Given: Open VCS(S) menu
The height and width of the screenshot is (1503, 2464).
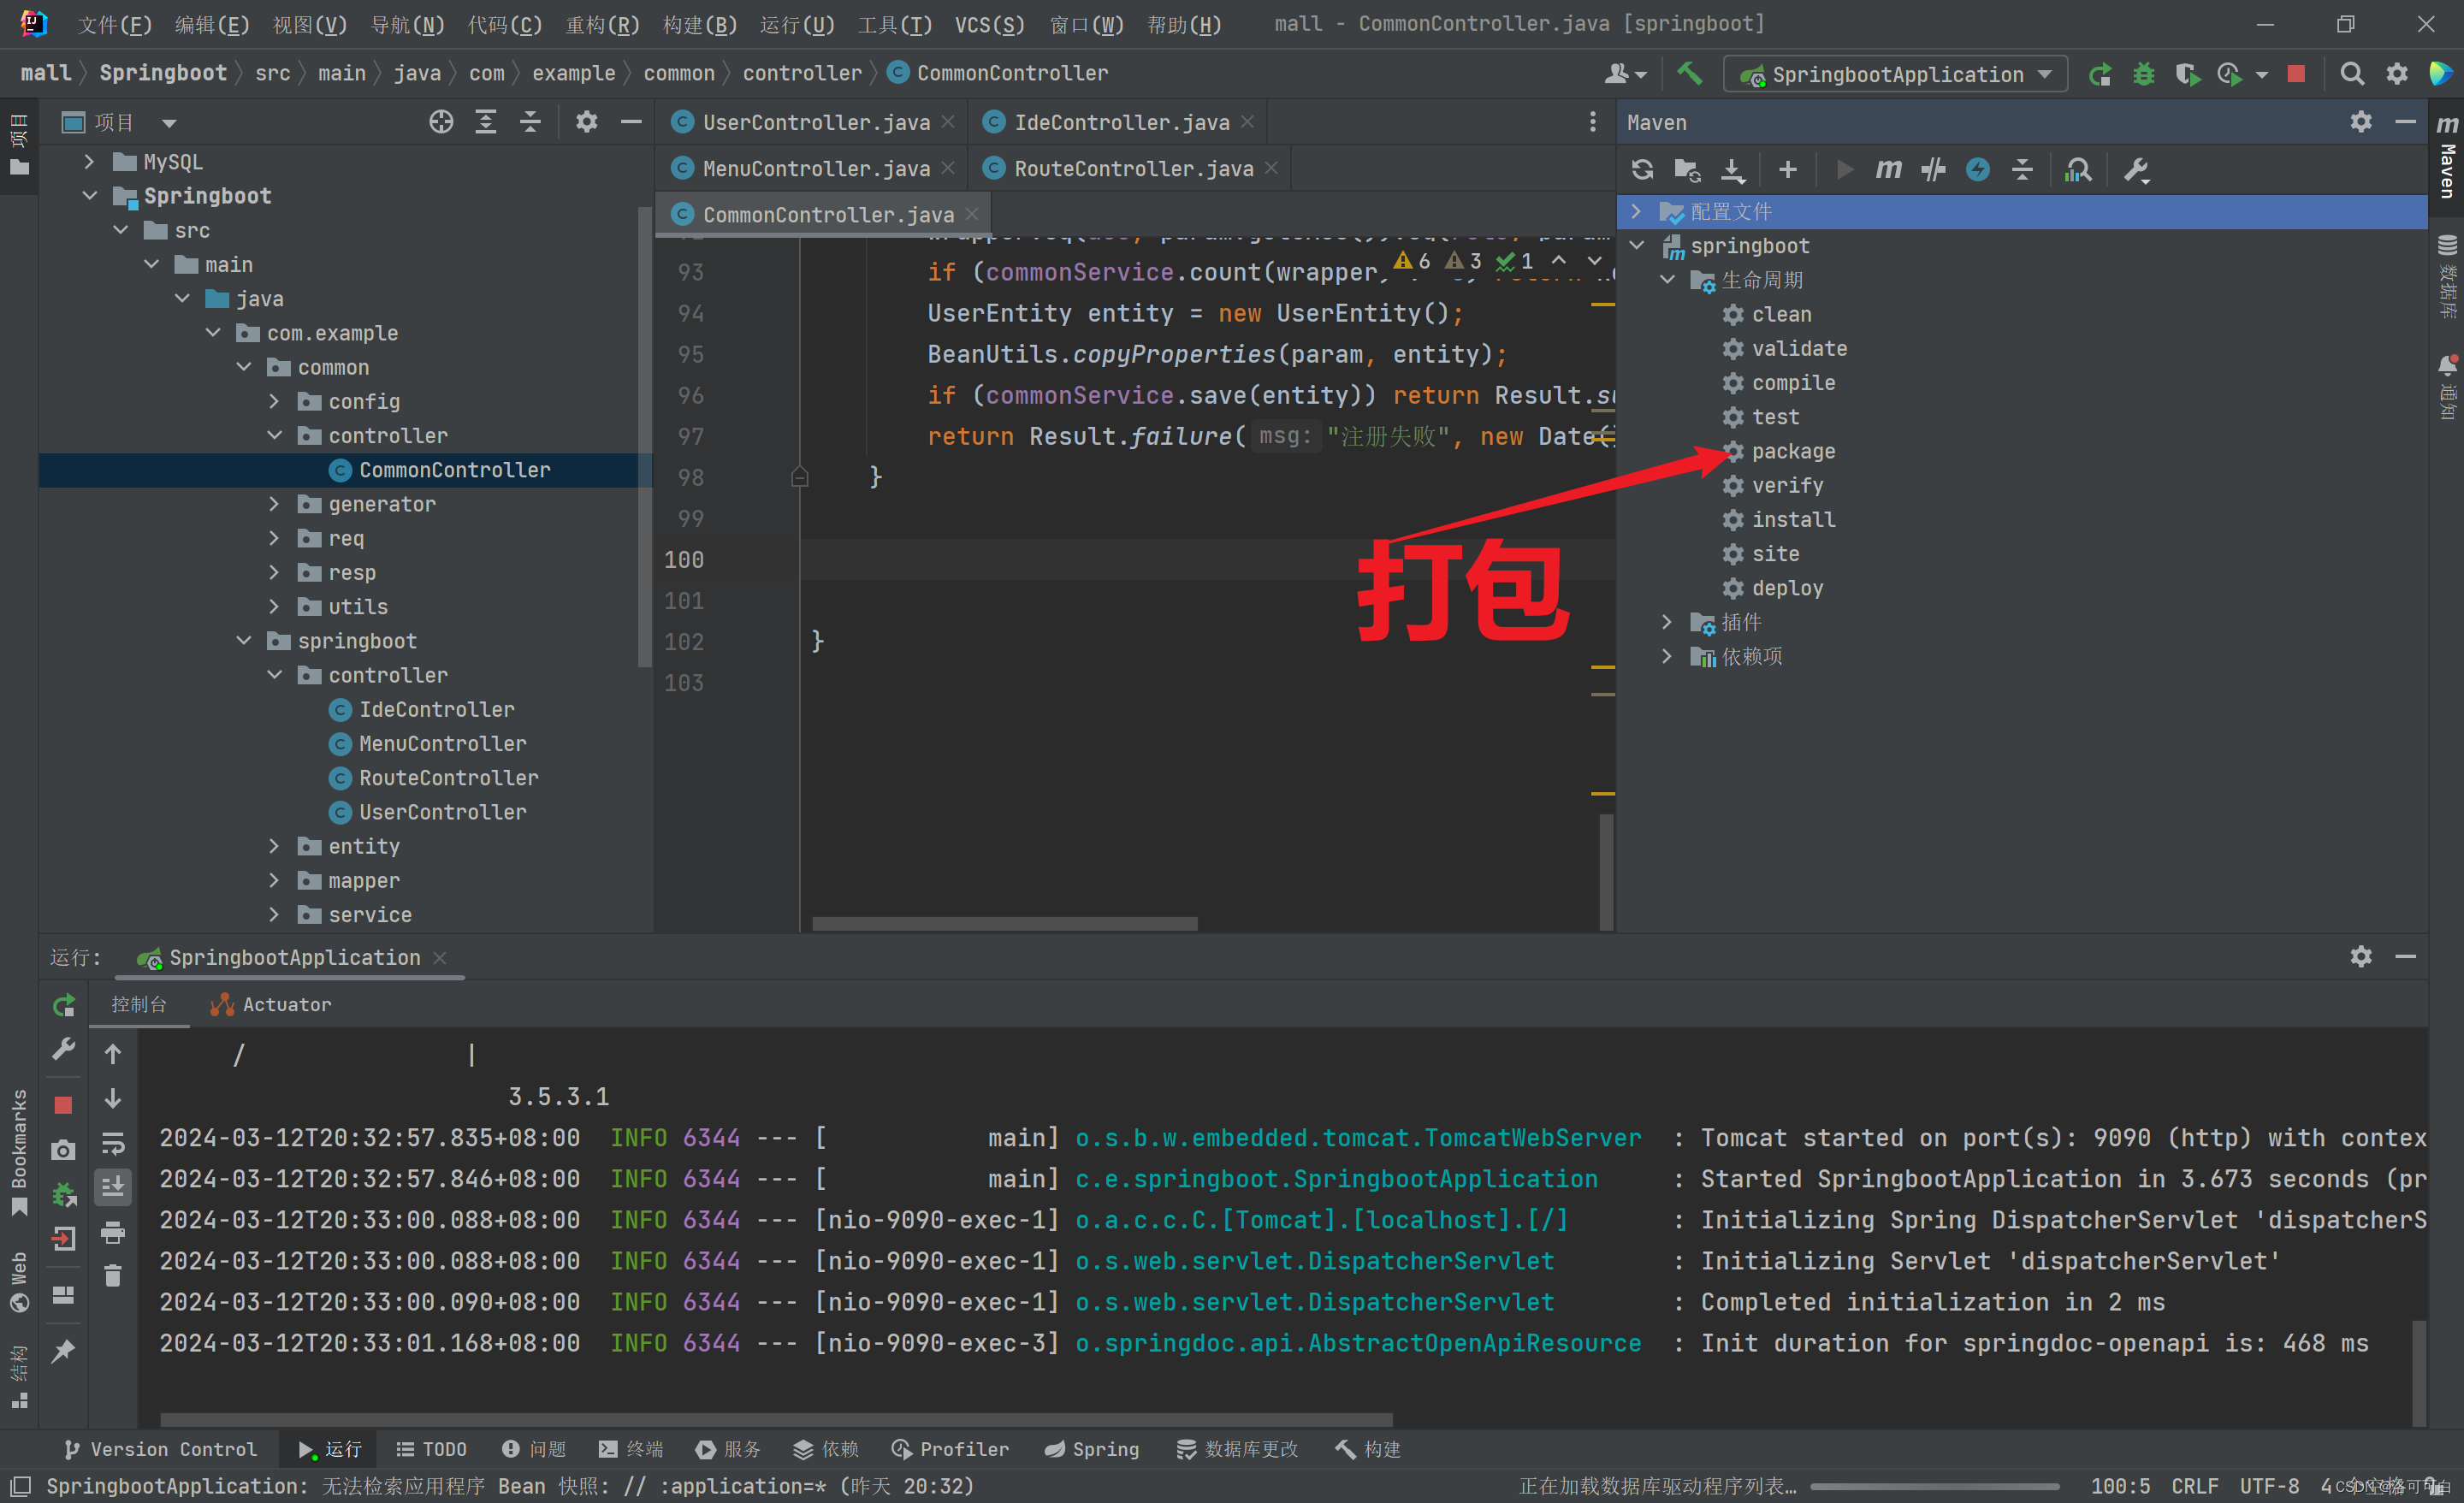Looking at the screenshot, I should (989, 24).
